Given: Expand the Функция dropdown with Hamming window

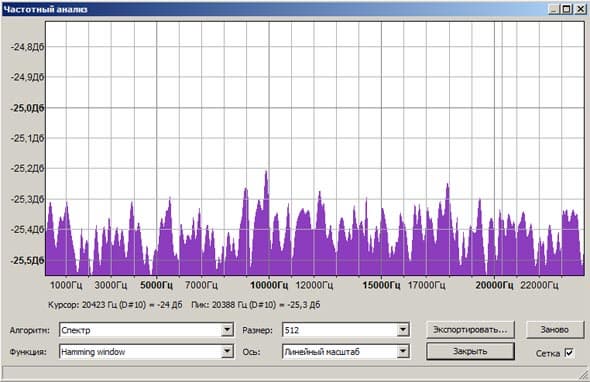Looking at the screenshot, I should tap(146, 352).
